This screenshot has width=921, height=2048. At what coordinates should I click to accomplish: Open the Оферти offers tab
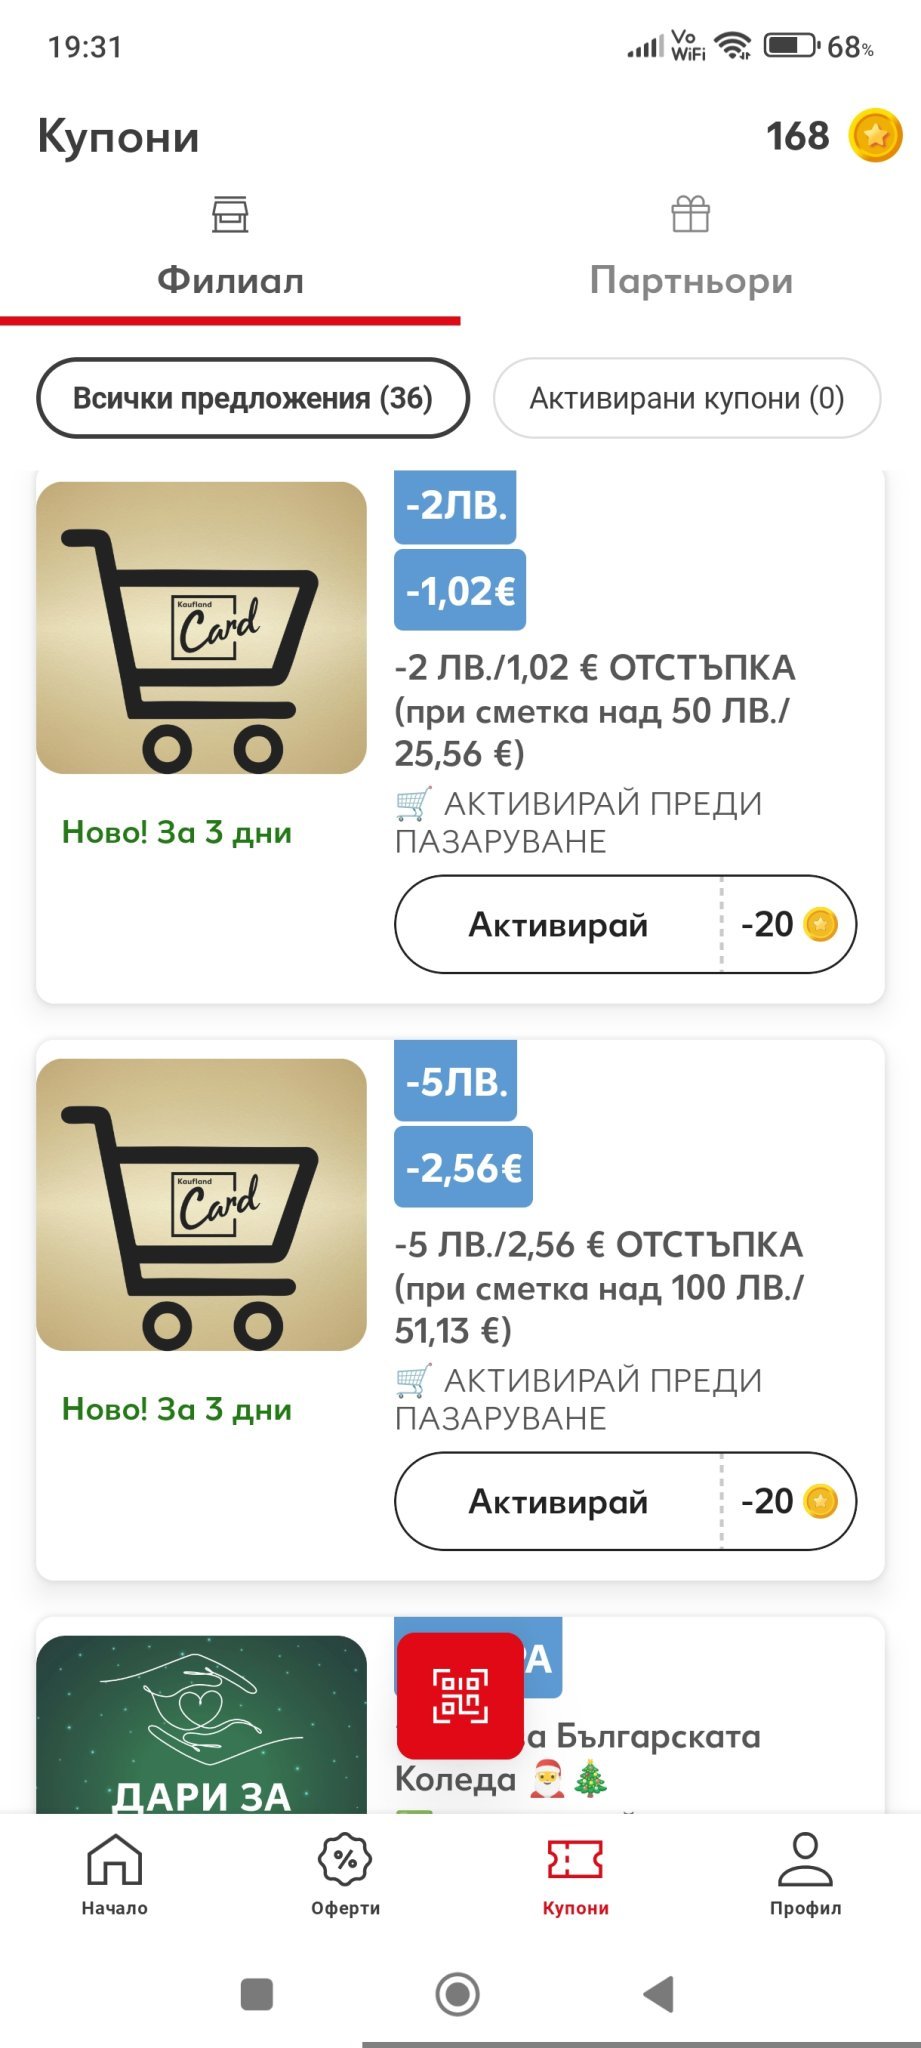345,1874
